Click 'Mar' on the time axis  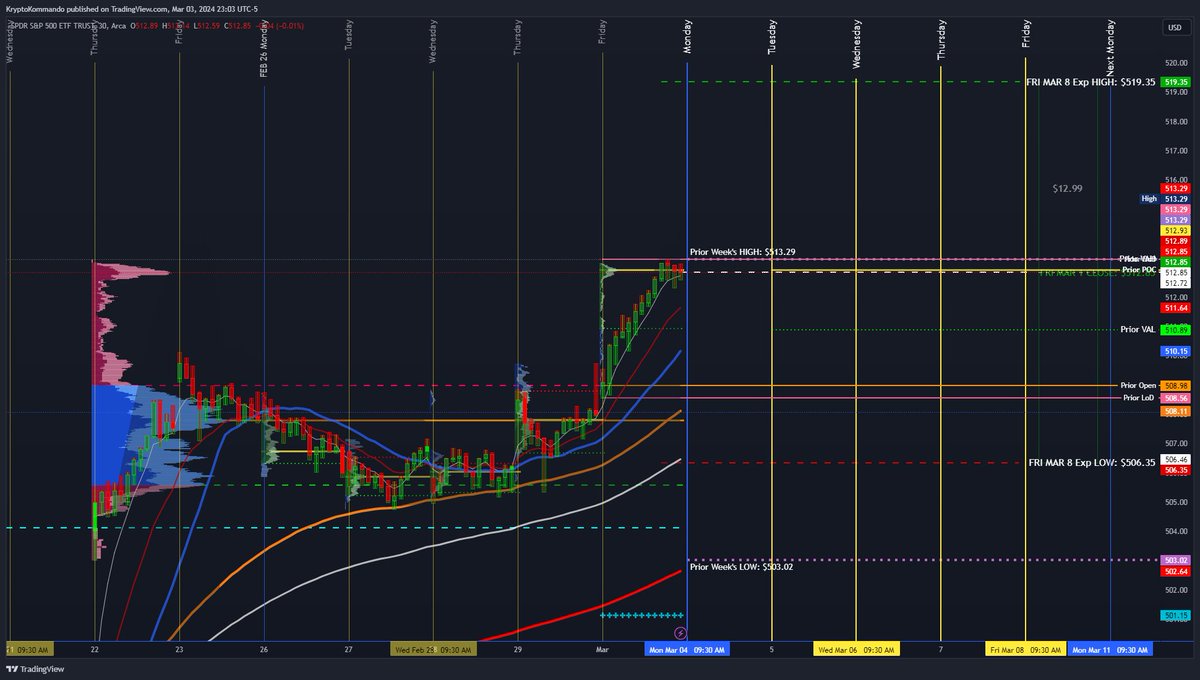pos(602,649)
